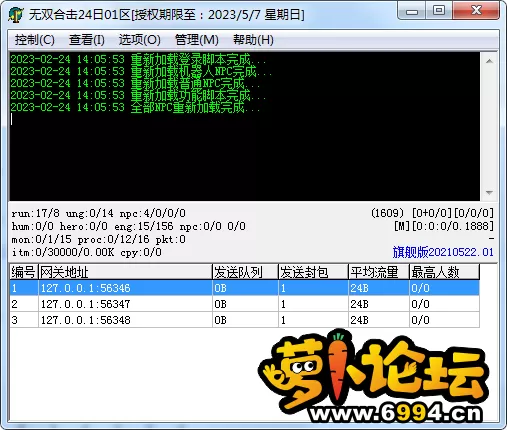The height and width of the screenshot is (430, 507).
Task: Click log line 全部NPC重新加载完成
Action: 135,107
